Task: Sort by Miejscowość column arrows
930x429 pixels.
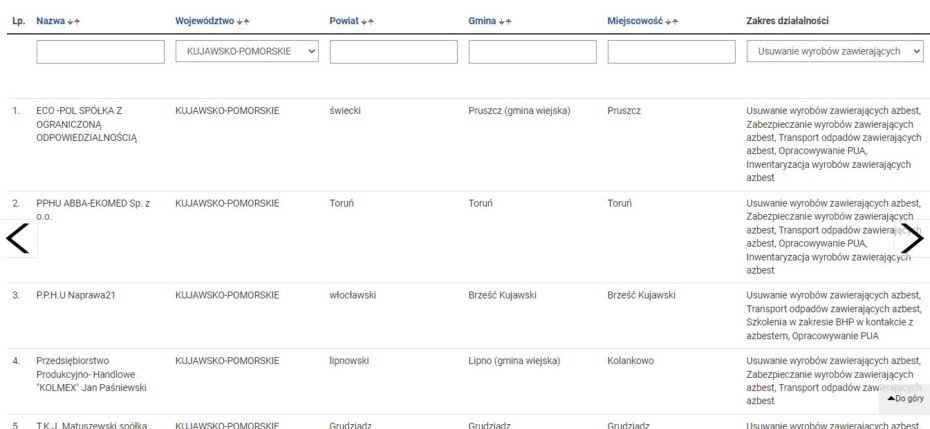Action: [x=671, y=21]
